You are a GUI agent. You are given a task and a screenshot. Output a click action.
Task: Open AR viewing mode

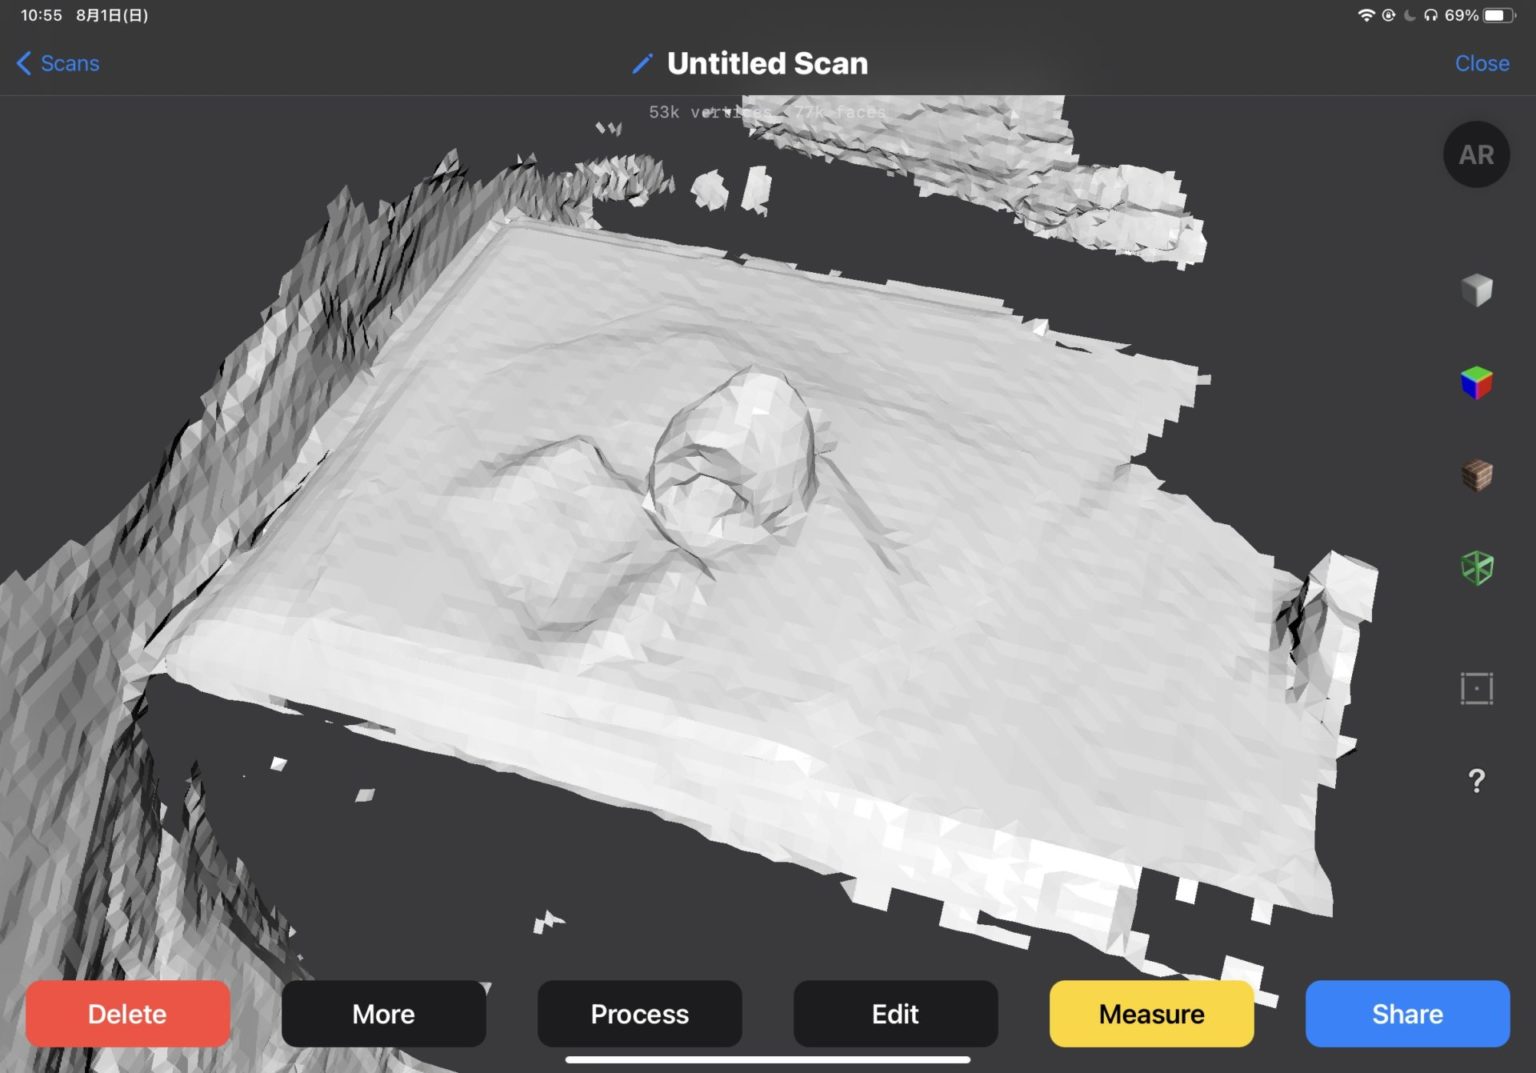click(1476, 154)
